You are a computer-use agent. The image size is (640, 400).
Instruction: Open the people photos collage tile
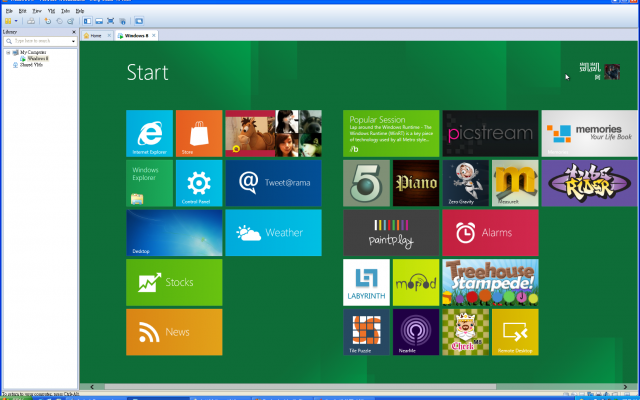tap(273, 133)
